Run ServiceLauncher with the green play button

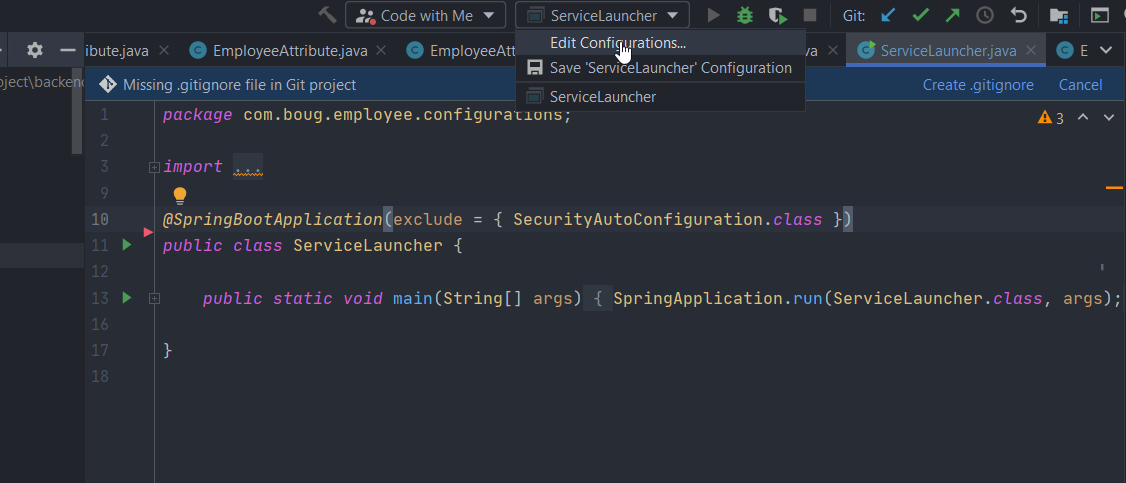pyautogui.click(x=713, y=15)
